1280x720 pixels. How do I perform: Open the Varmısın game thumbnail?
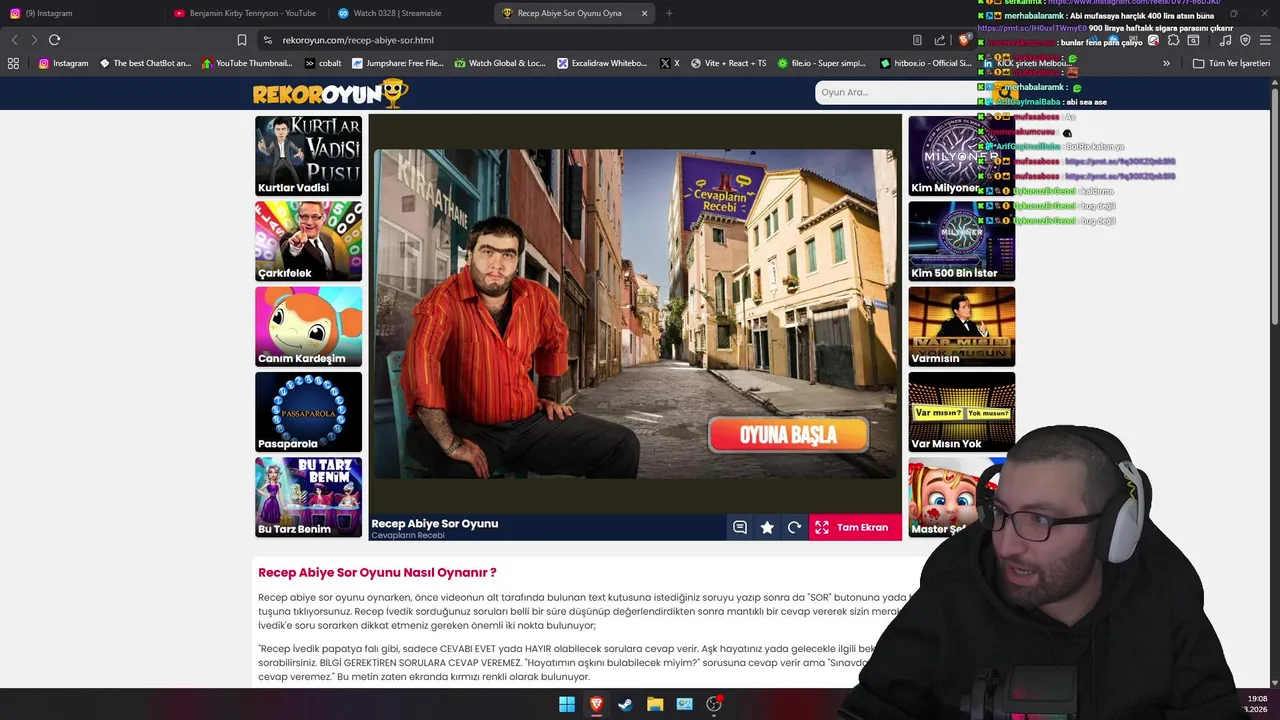[x=961, y=326]
